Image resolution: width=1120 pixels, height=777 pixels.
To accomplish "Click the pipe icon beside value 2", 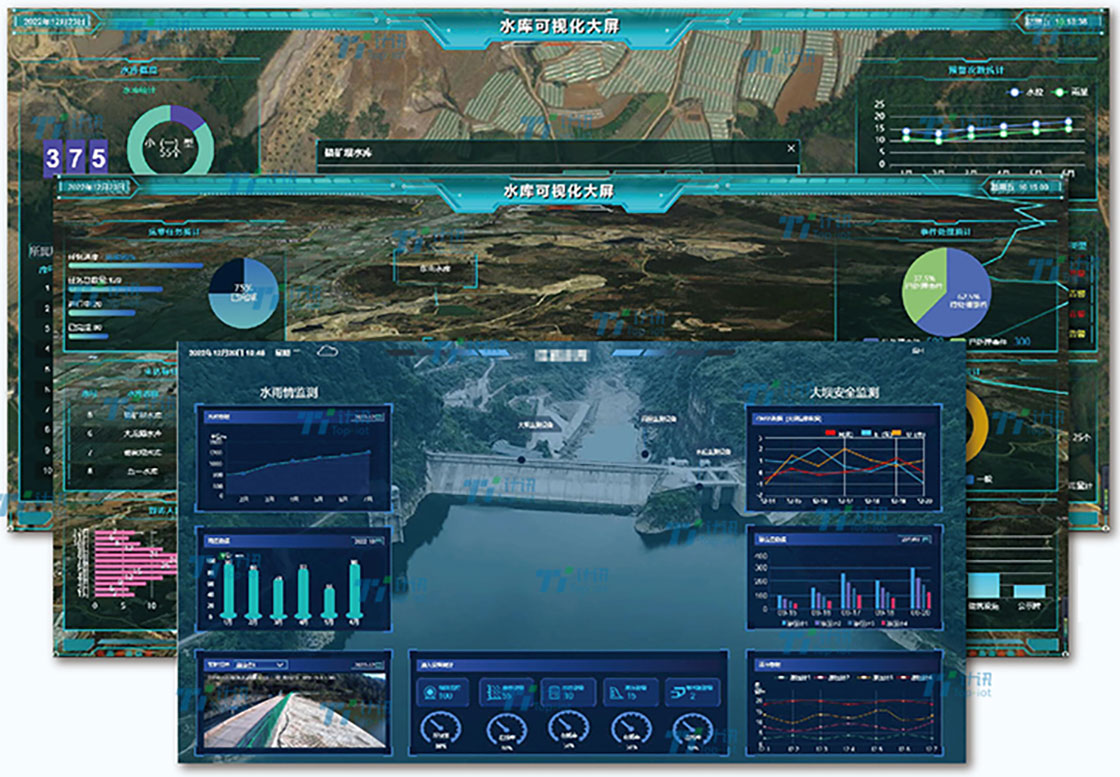I will [x=678, y=691].
